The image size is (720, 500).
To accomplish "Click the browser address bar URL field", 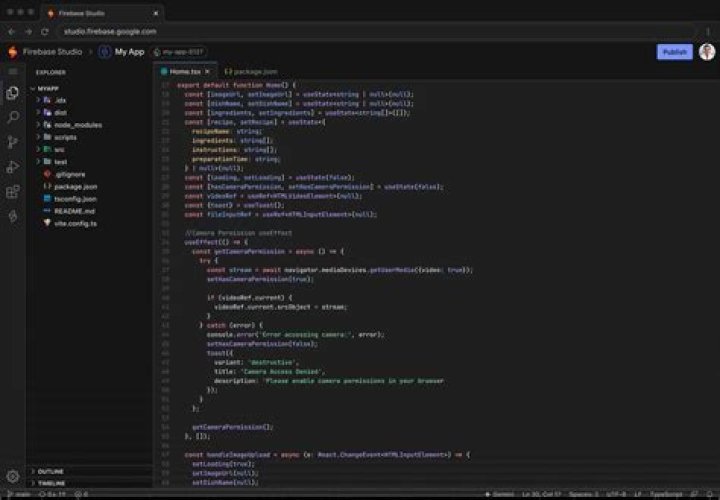I will click(x=300, y=31).
